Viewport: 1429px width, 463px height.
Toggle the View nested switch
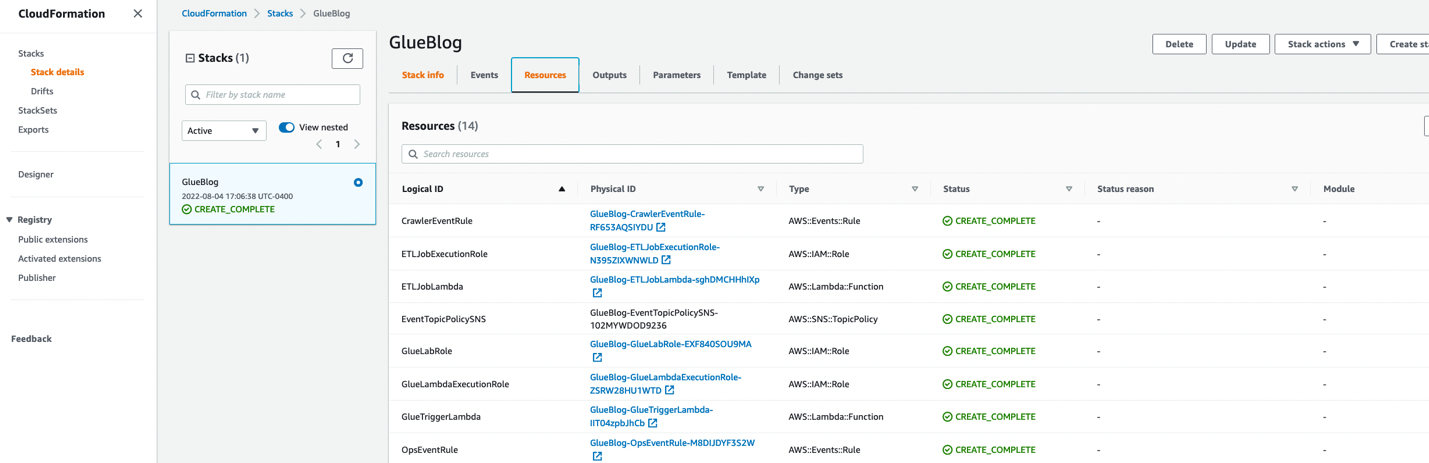[x=287, y=127]
